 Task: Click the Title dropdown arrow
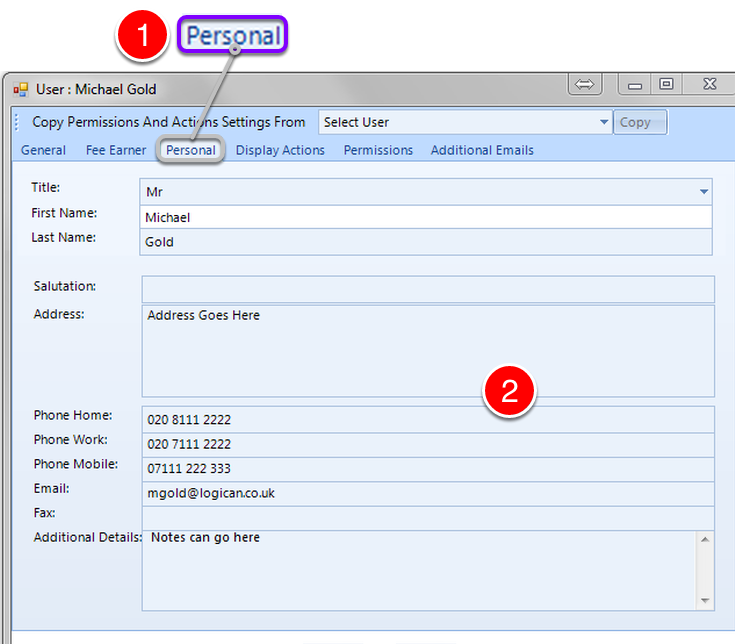tap(704, 192)
